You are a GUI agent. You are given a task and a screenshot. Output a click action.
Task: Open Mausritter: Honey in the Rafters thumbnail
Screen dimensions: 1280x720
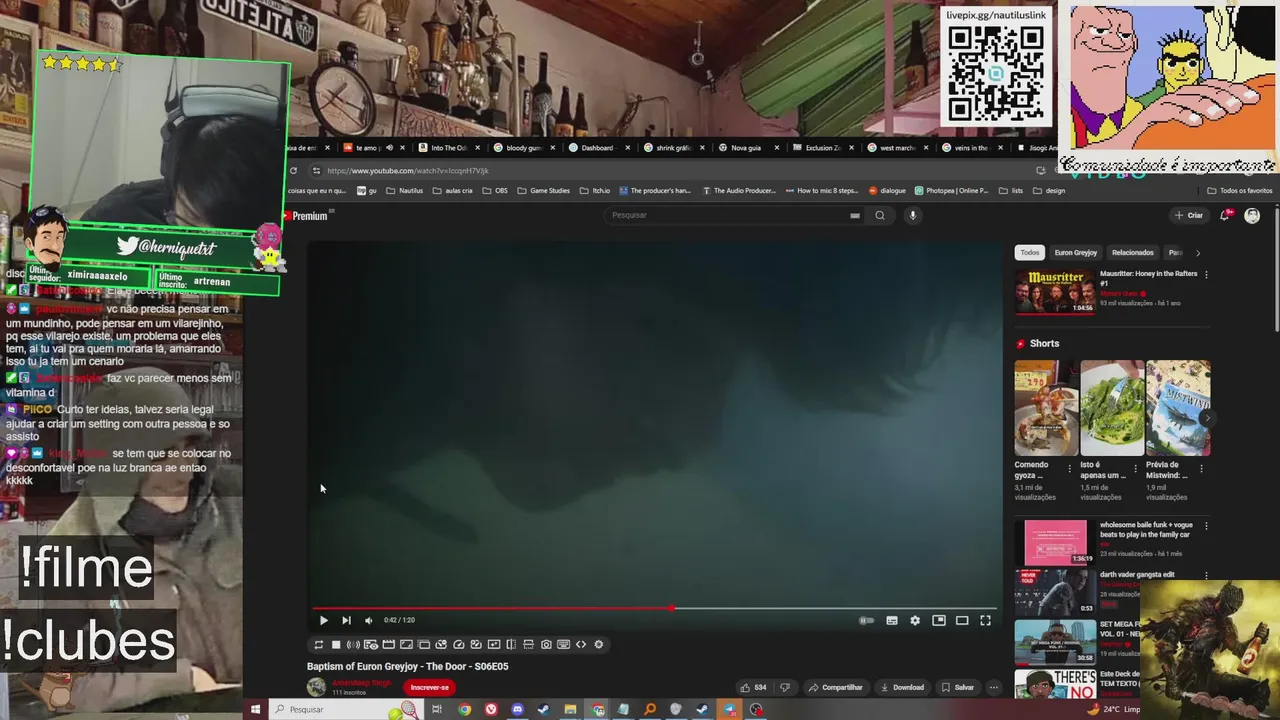1055,292
